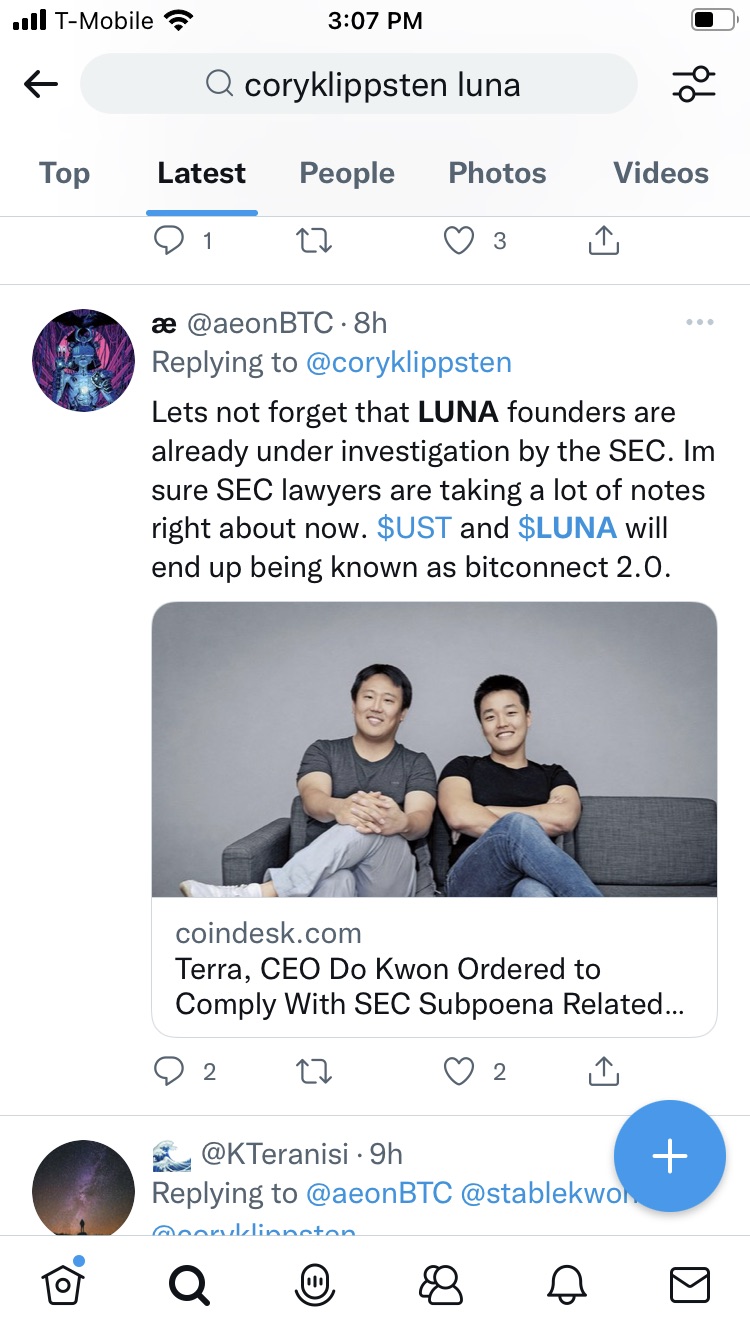Viewport: 750px width, 1334px height.
Task: Open the @coryklippsten mention link
Action: click(408, 362)
